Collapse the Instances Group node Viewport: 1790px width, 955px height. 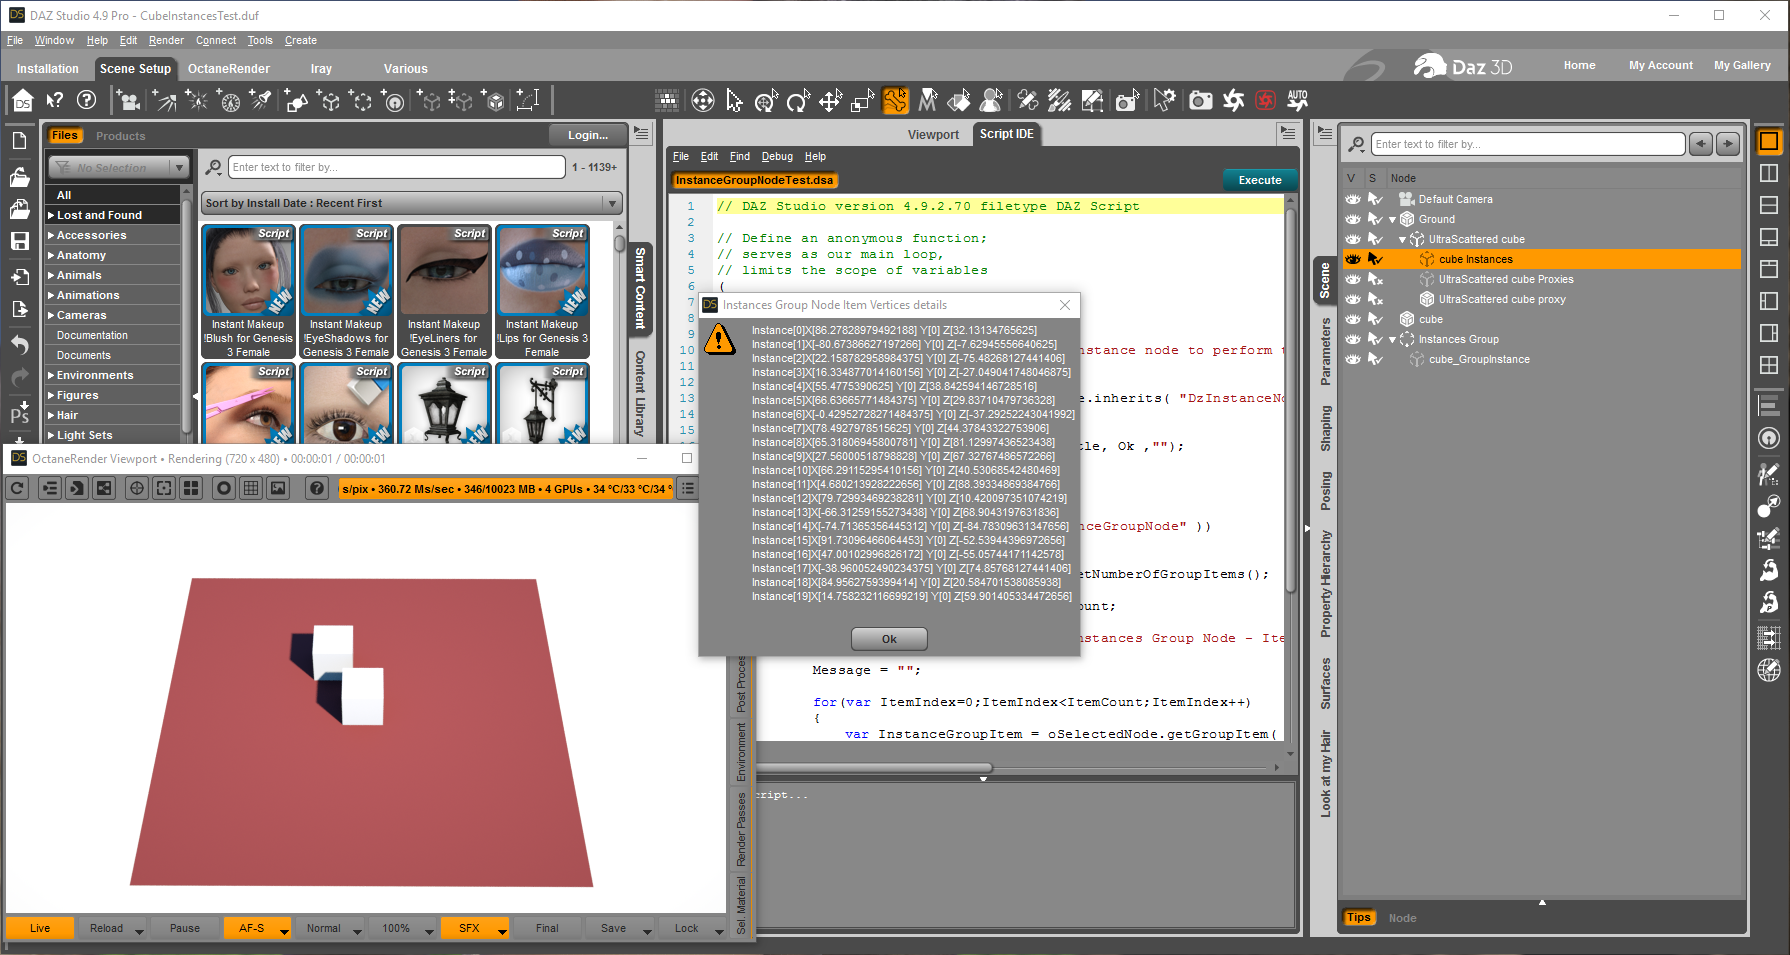[x=1392, y=340]
